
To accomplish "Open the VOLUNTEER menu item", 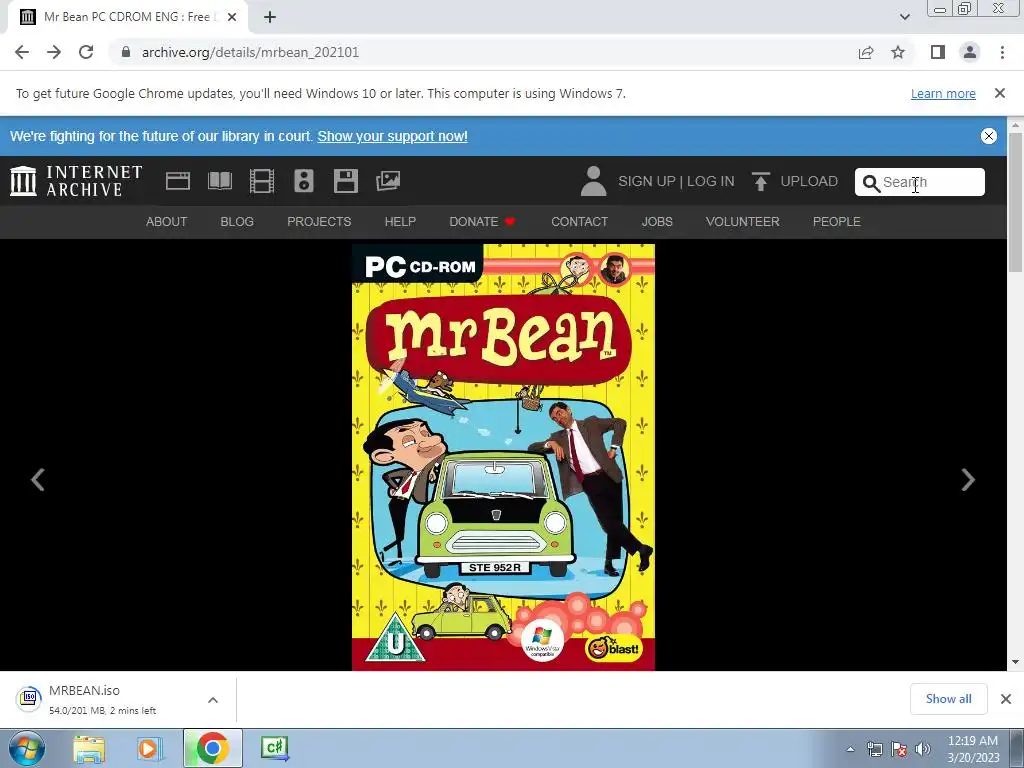I will [743, 221].
